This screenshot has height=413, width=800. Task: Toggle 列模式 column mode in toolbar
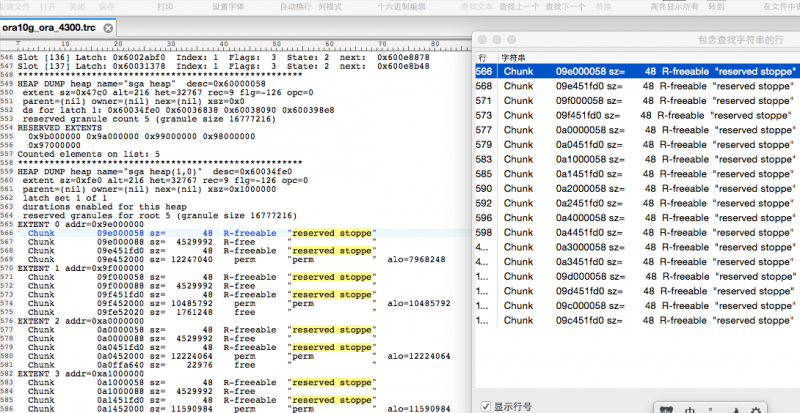[330, 7]
